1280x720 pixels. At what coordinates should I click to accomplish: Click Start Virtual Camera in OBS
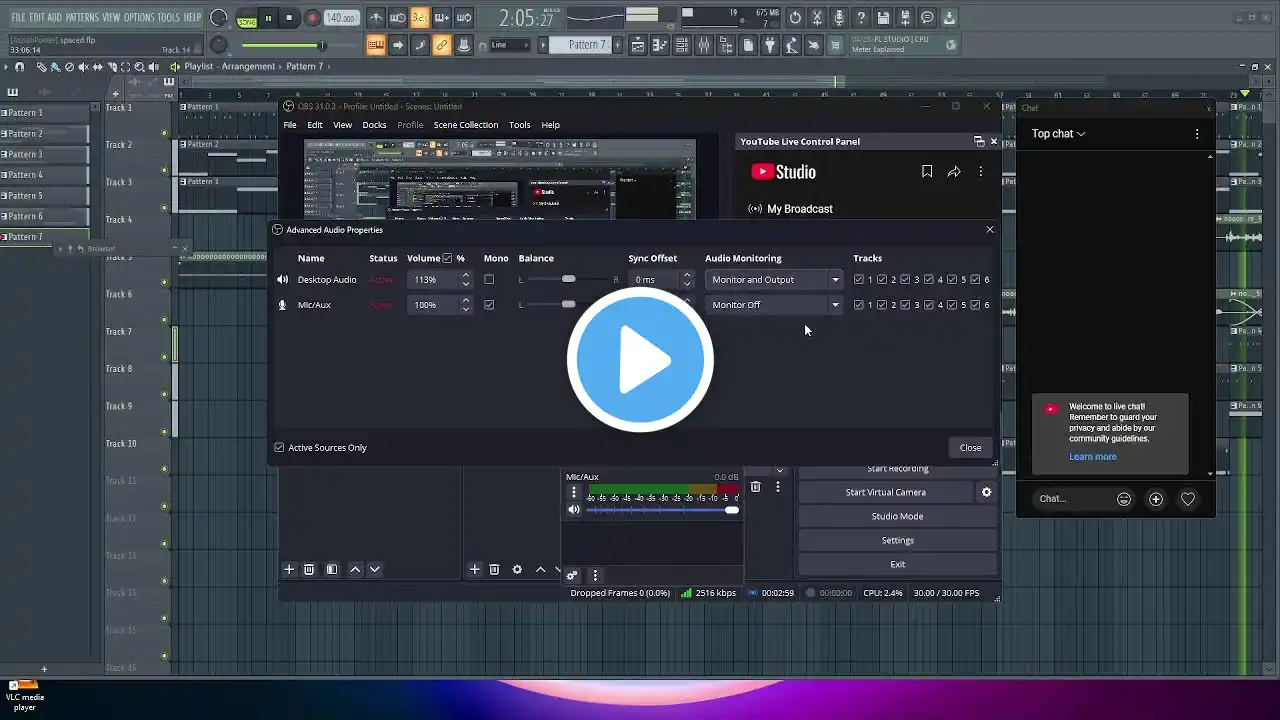click(x=886, y=492)
